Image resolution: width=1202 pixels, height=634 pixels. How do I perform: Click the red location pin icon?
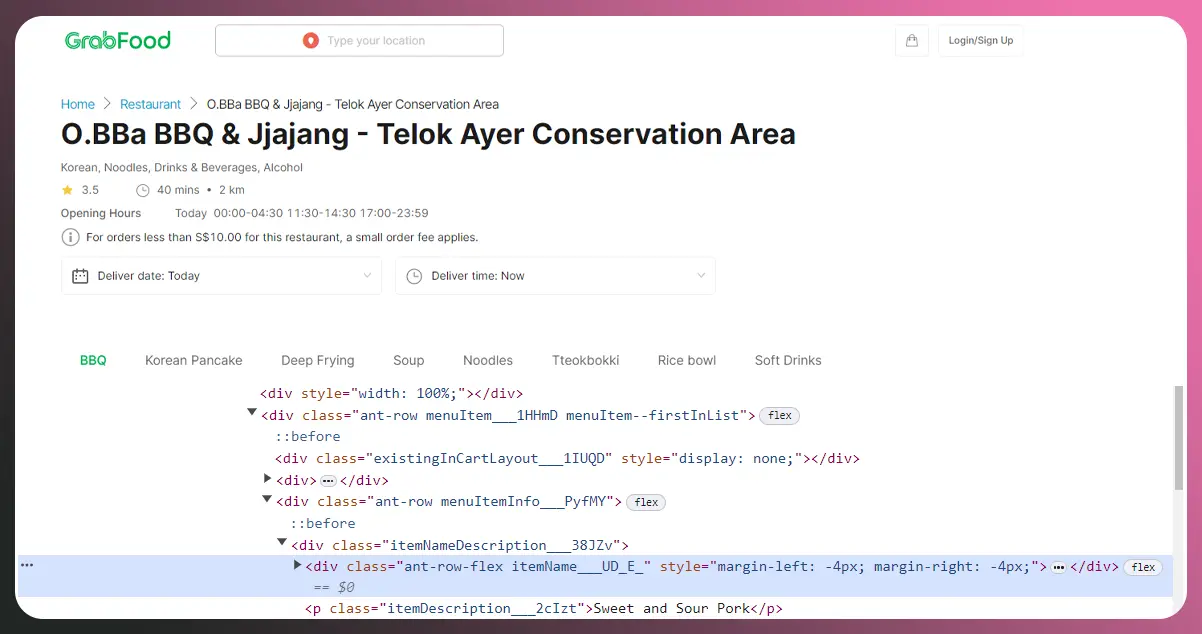(x=310, y=41)
